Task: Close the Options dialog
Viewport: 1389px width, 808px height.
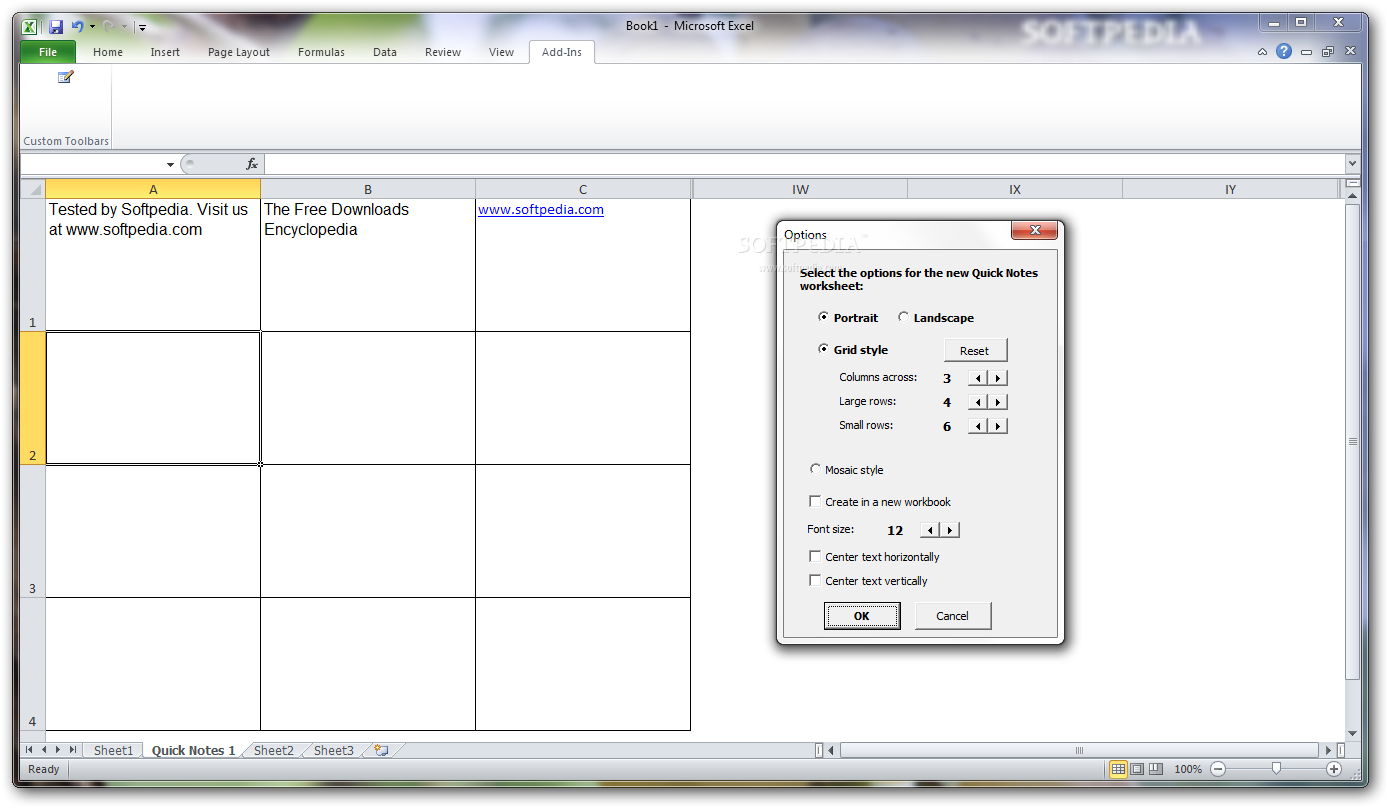Action: 1035,231
